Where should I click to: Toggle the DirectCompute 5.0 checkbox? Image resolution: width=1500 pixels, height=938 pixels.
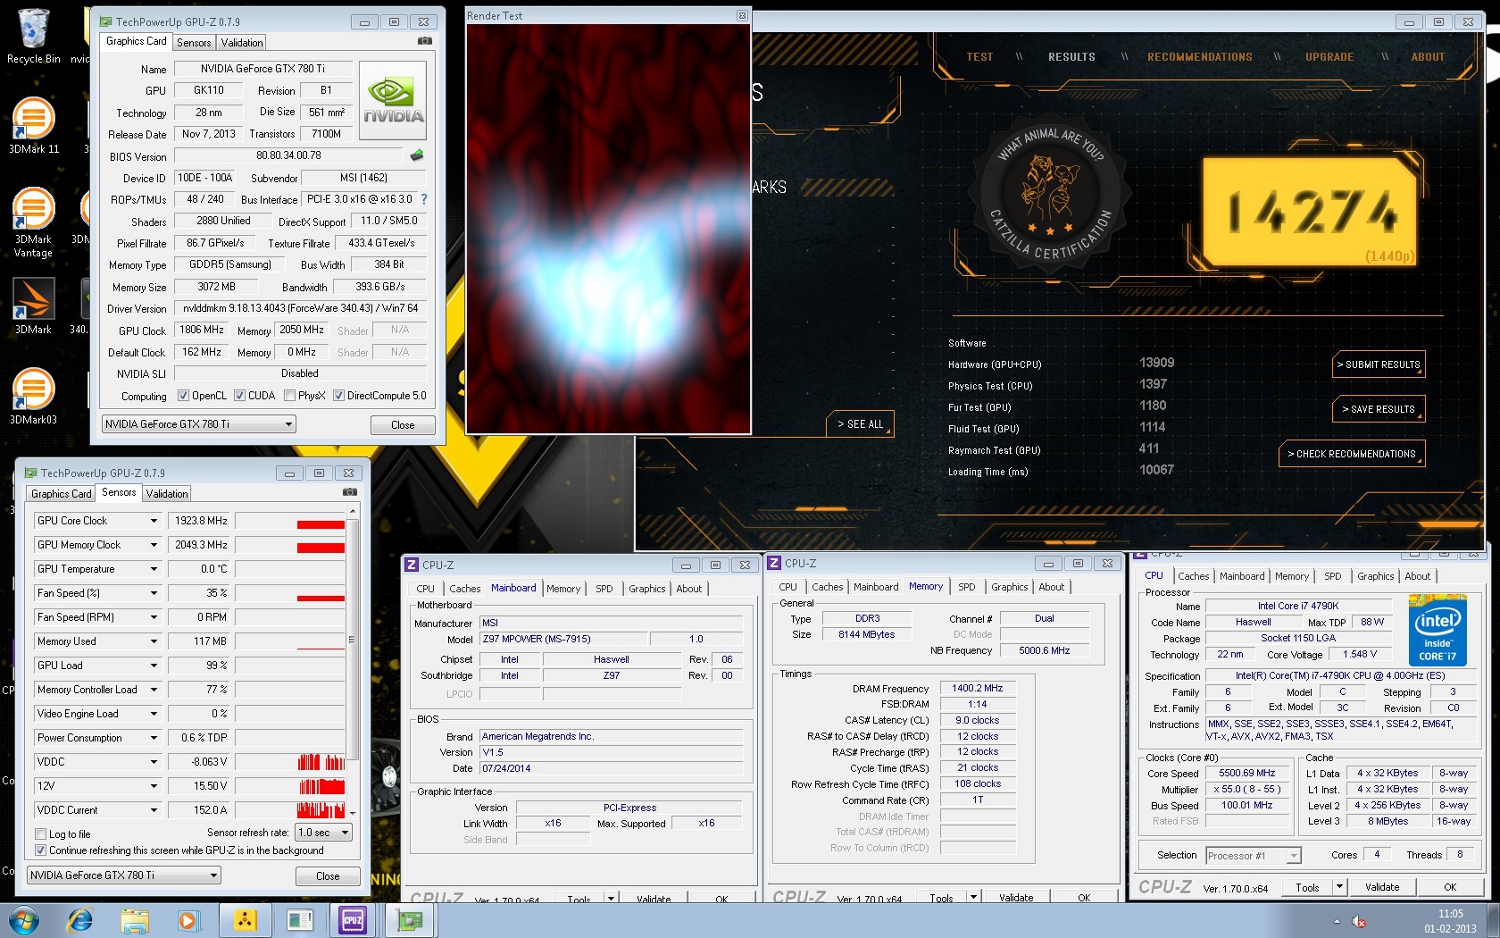click(x=338, y=395)
